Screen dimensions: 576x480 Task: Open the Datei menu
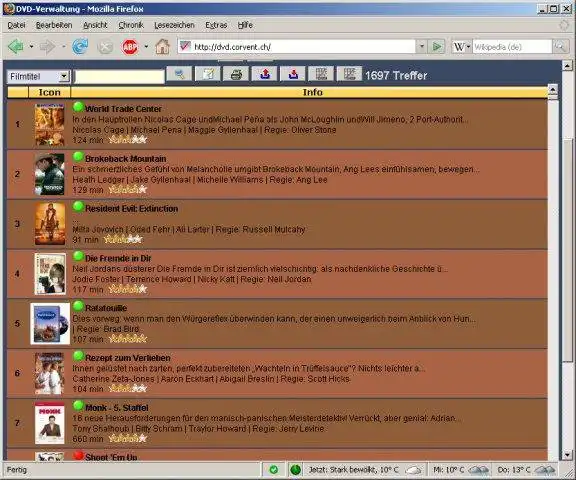17,25
